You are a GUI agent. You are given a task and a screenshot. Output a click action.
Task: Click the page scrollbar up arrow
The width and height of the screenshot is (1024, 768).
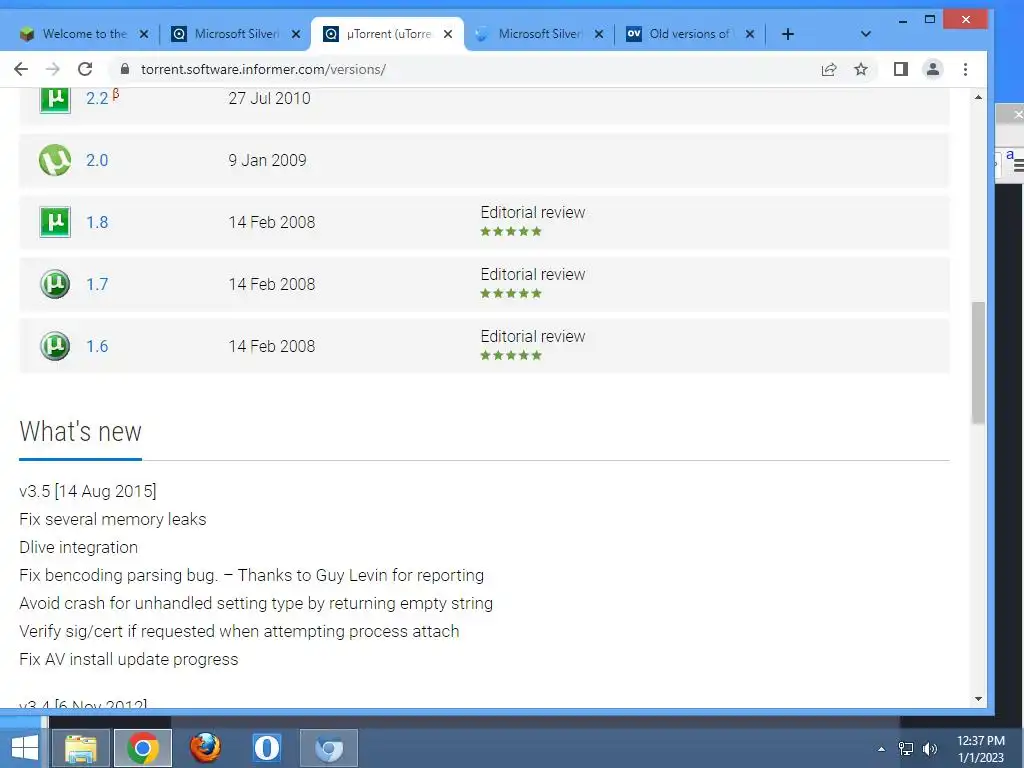[x=978, y=97]
